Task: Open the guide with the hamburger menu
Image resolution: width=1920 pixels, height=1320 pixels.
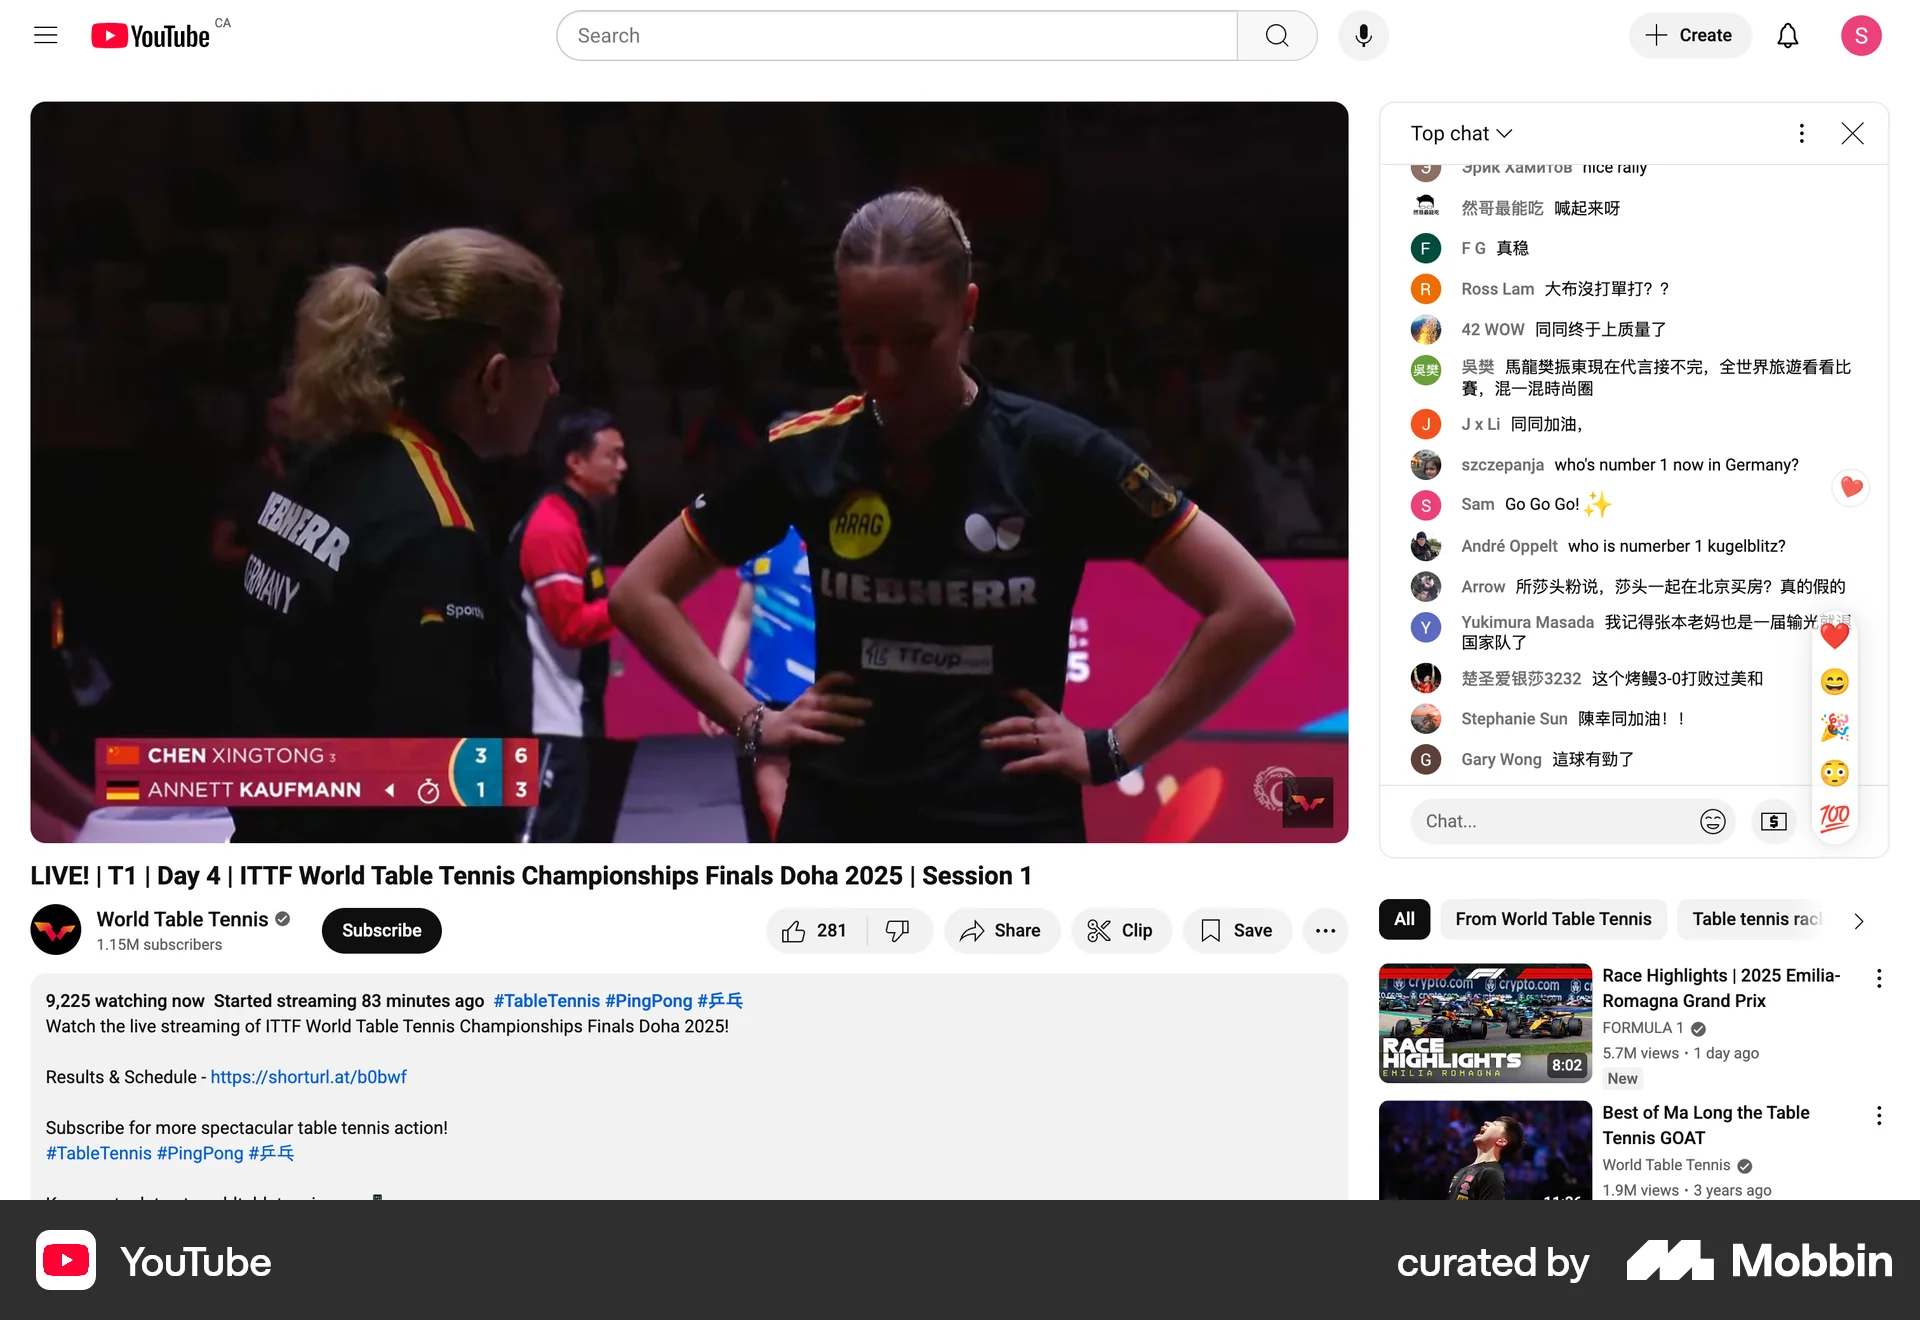Action: click(x=45, y=34)
